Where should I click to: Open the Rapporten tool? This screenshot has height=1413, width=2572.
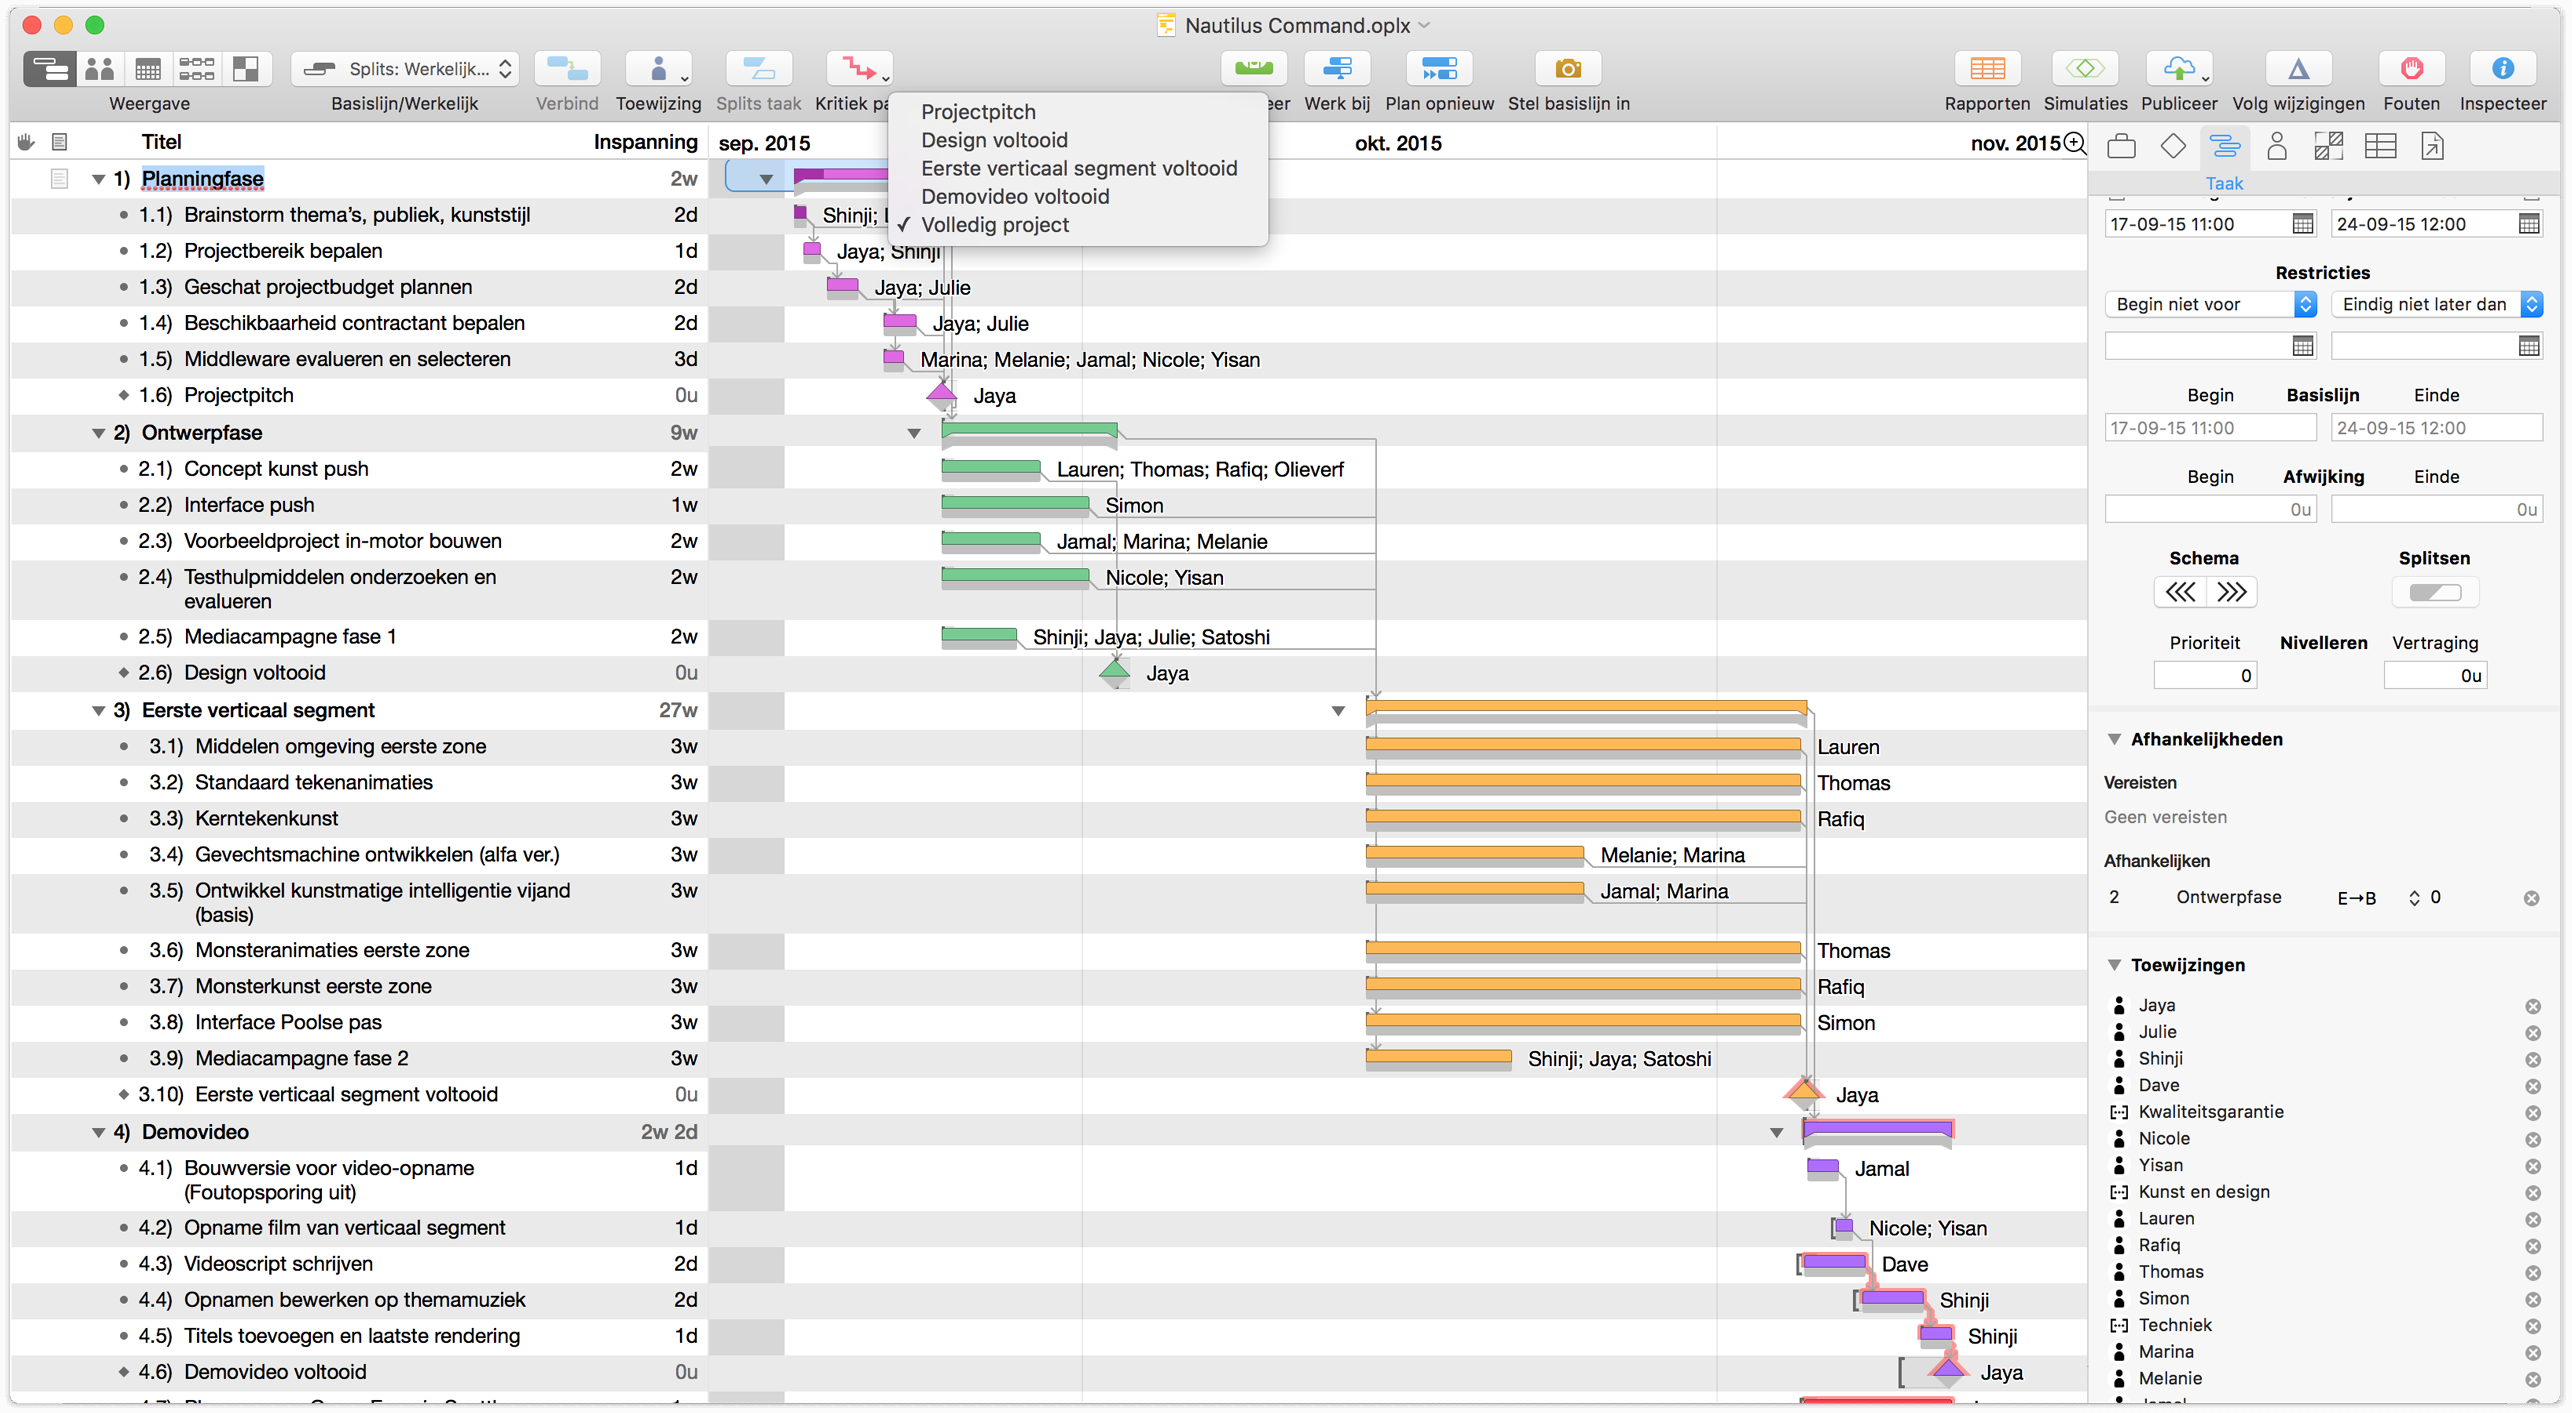click(x=1988, y=68)
